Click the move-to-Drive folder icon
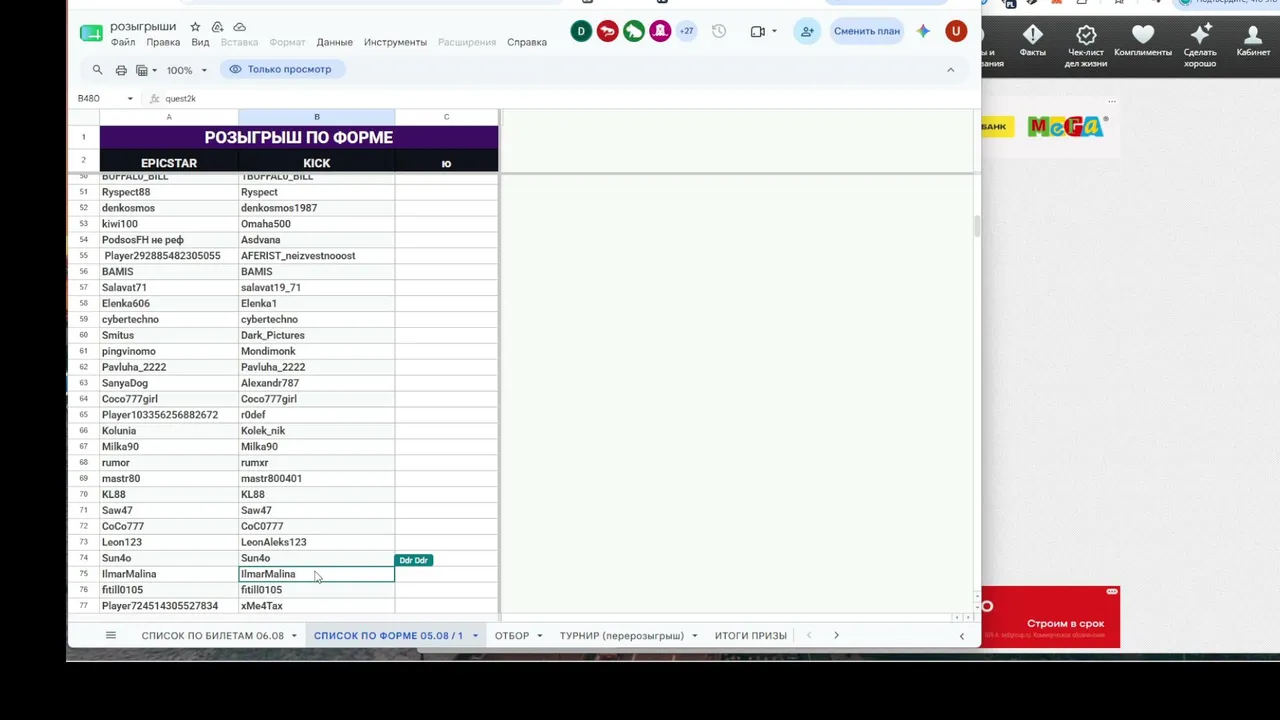 pos(217,27)
